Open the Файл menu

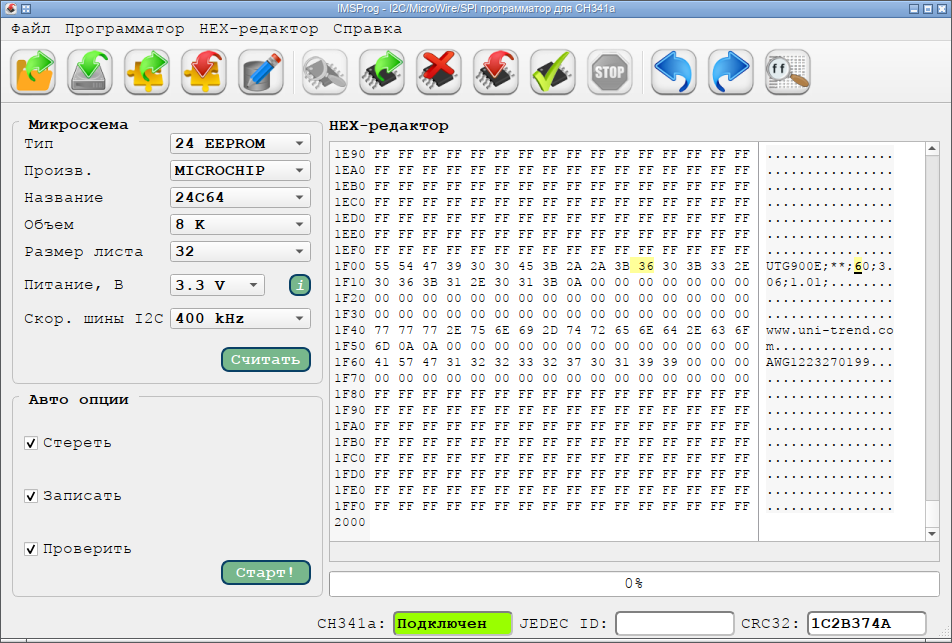click(30, 29)
